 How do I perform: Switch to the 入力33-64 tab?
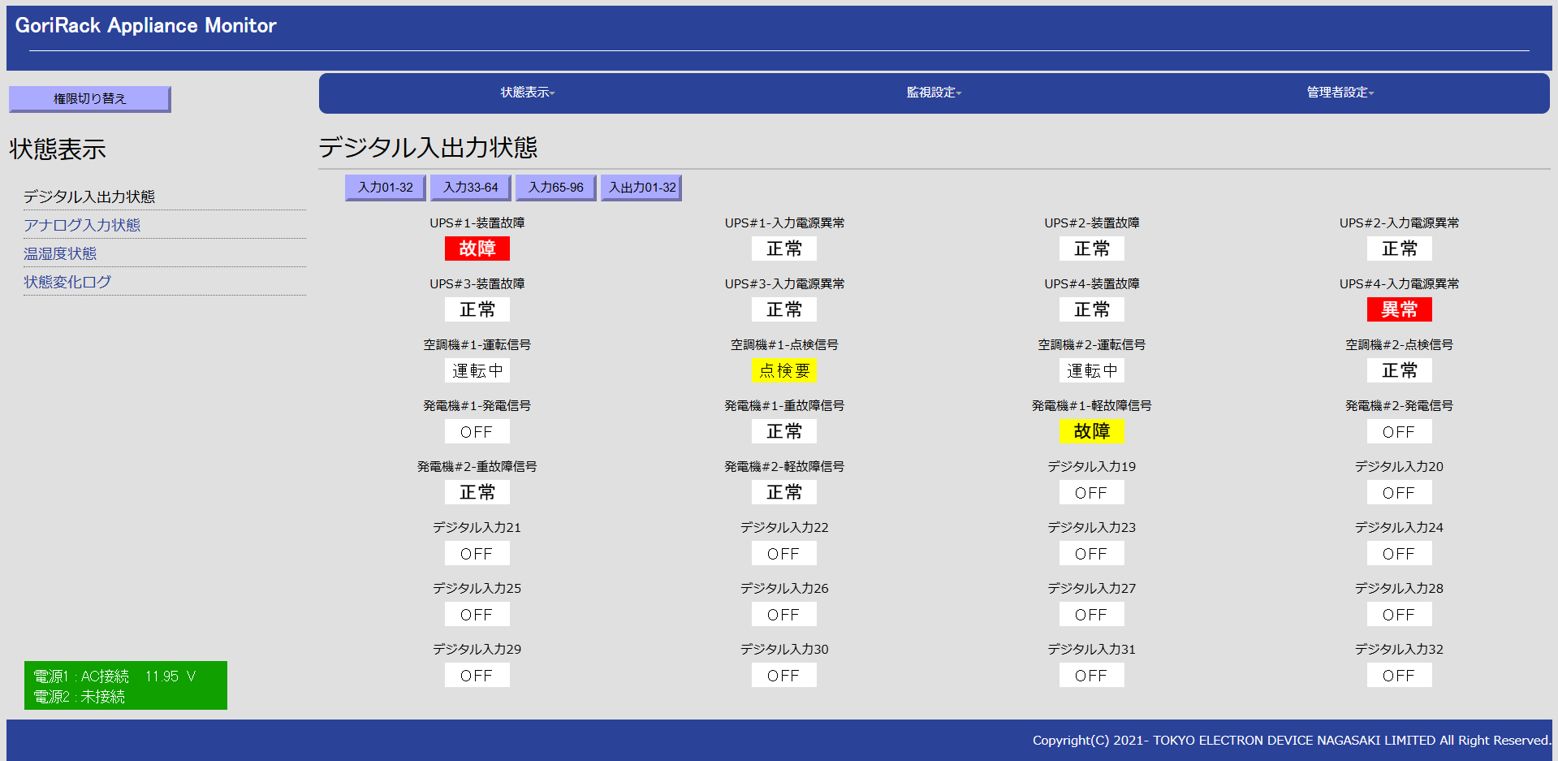[x=470, y=188]
